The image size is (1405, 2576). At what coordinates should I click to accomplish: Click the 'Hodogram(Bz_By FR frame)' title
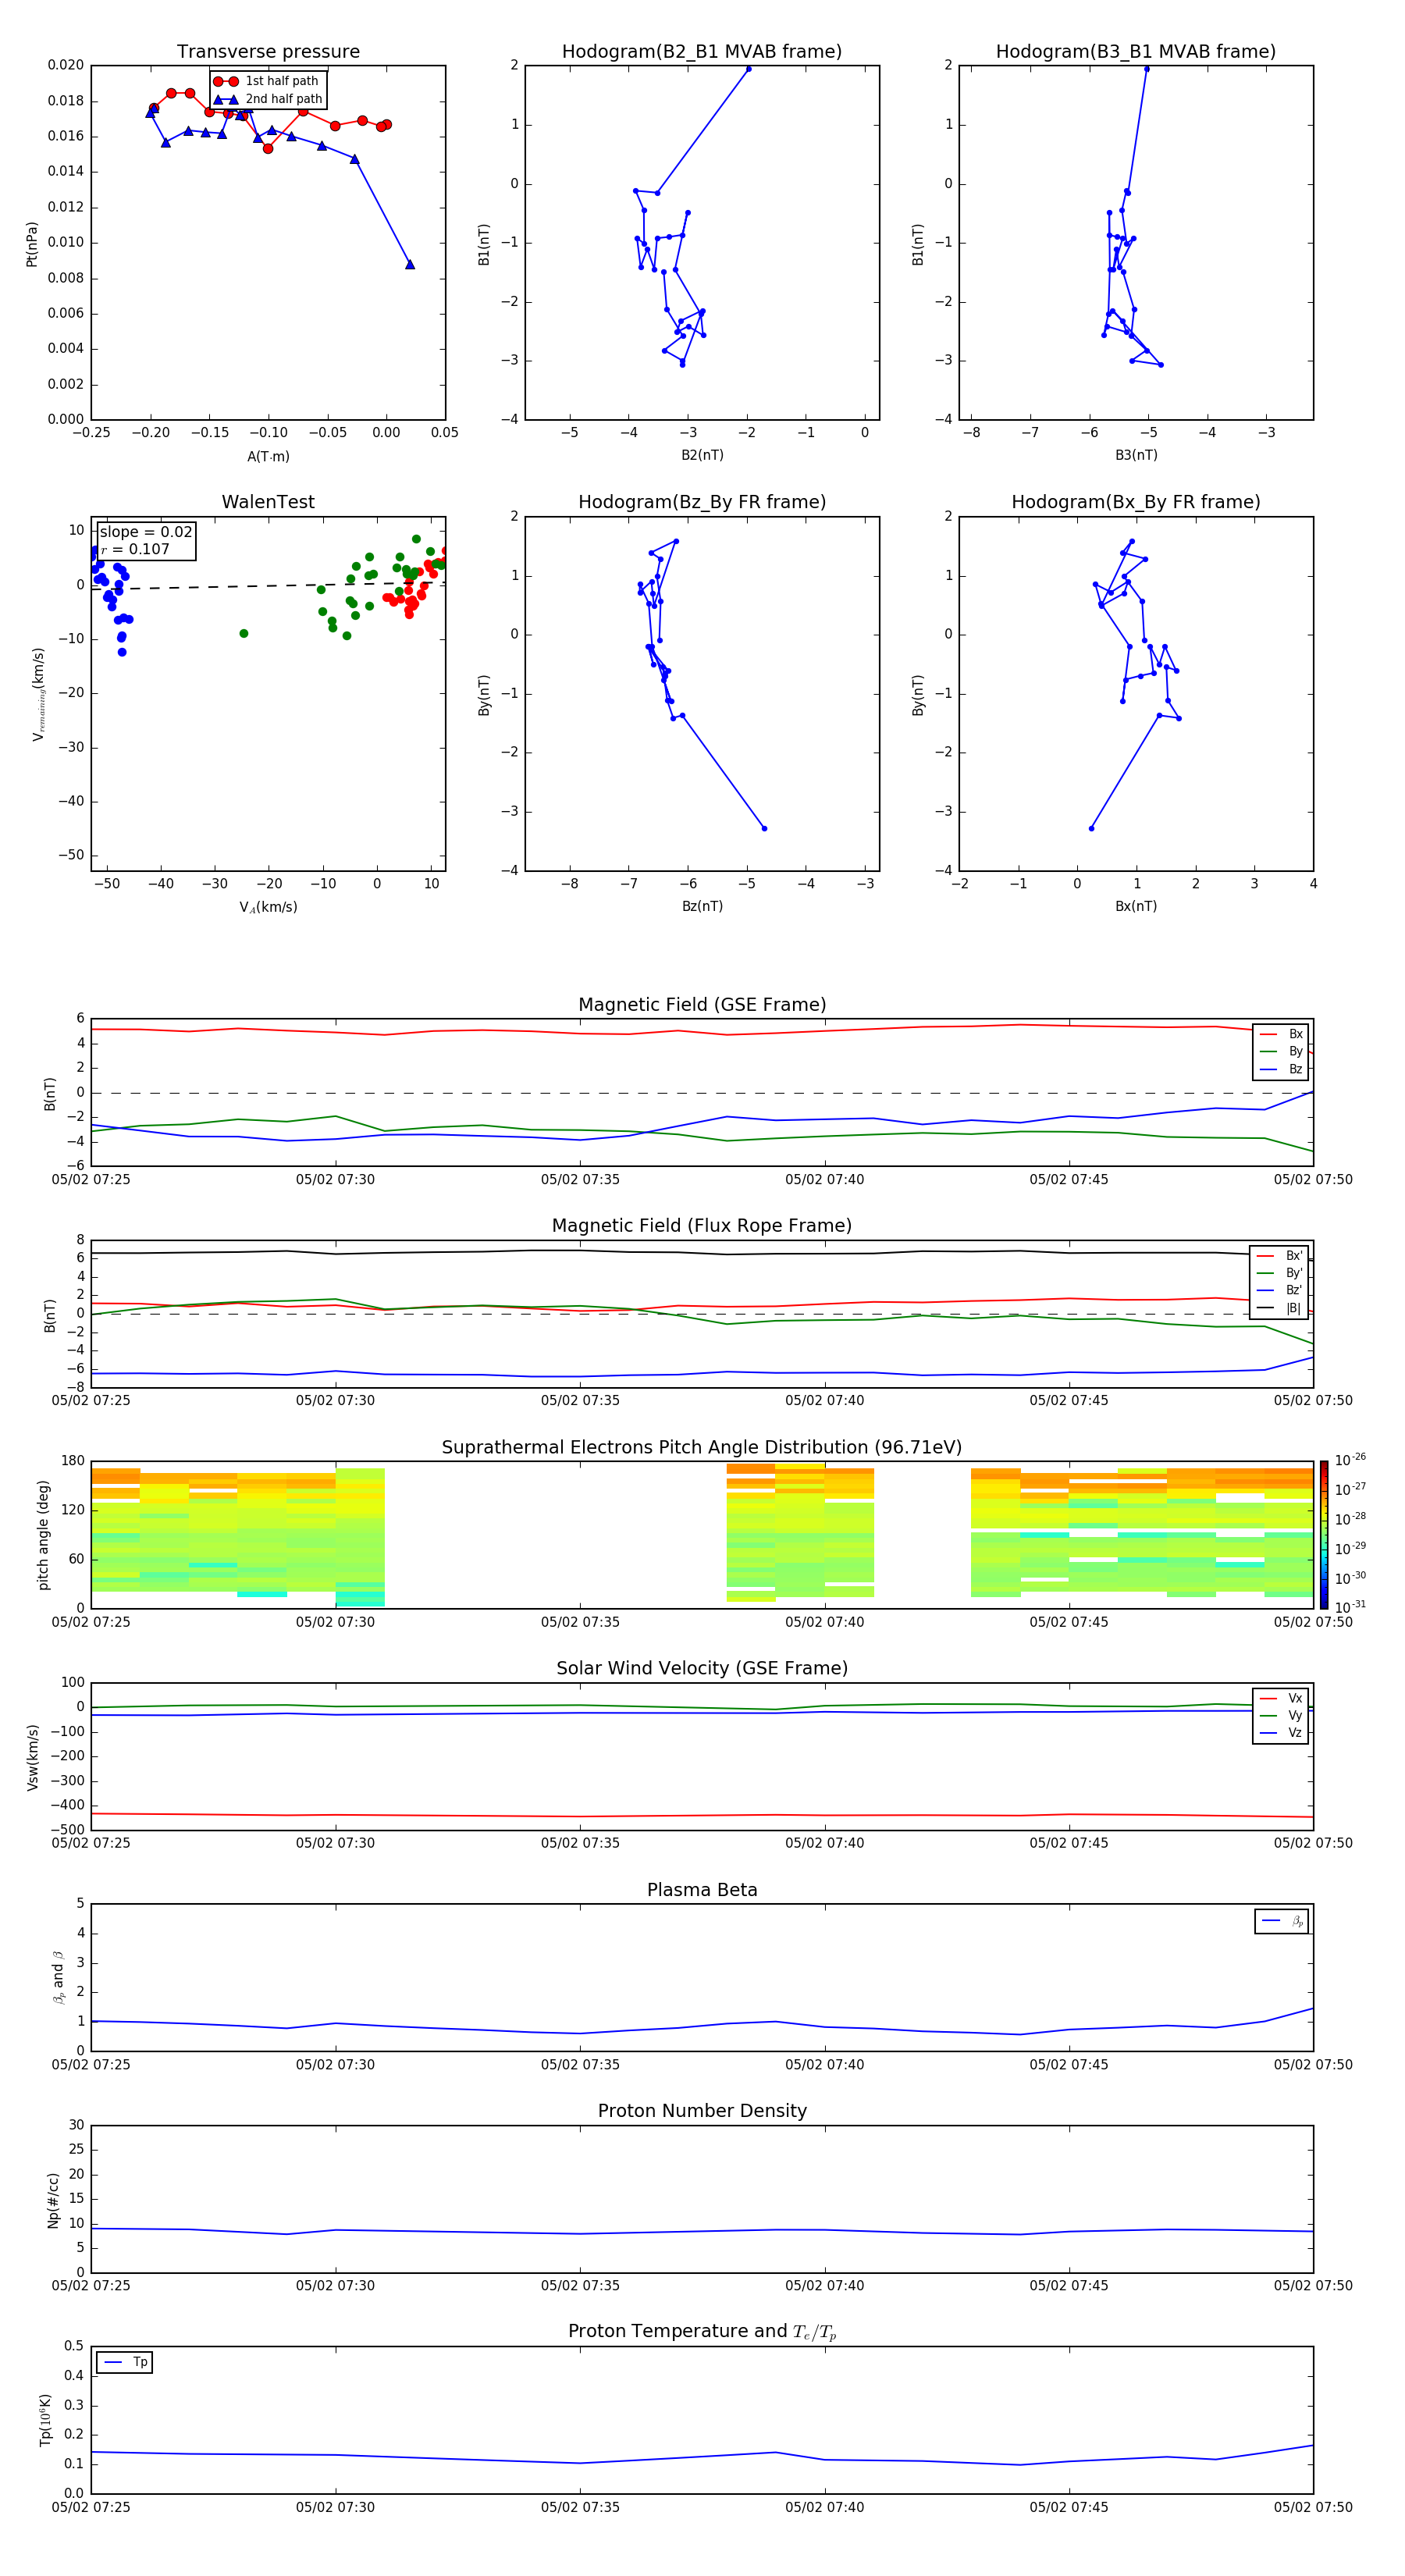(x=702, y=502)
